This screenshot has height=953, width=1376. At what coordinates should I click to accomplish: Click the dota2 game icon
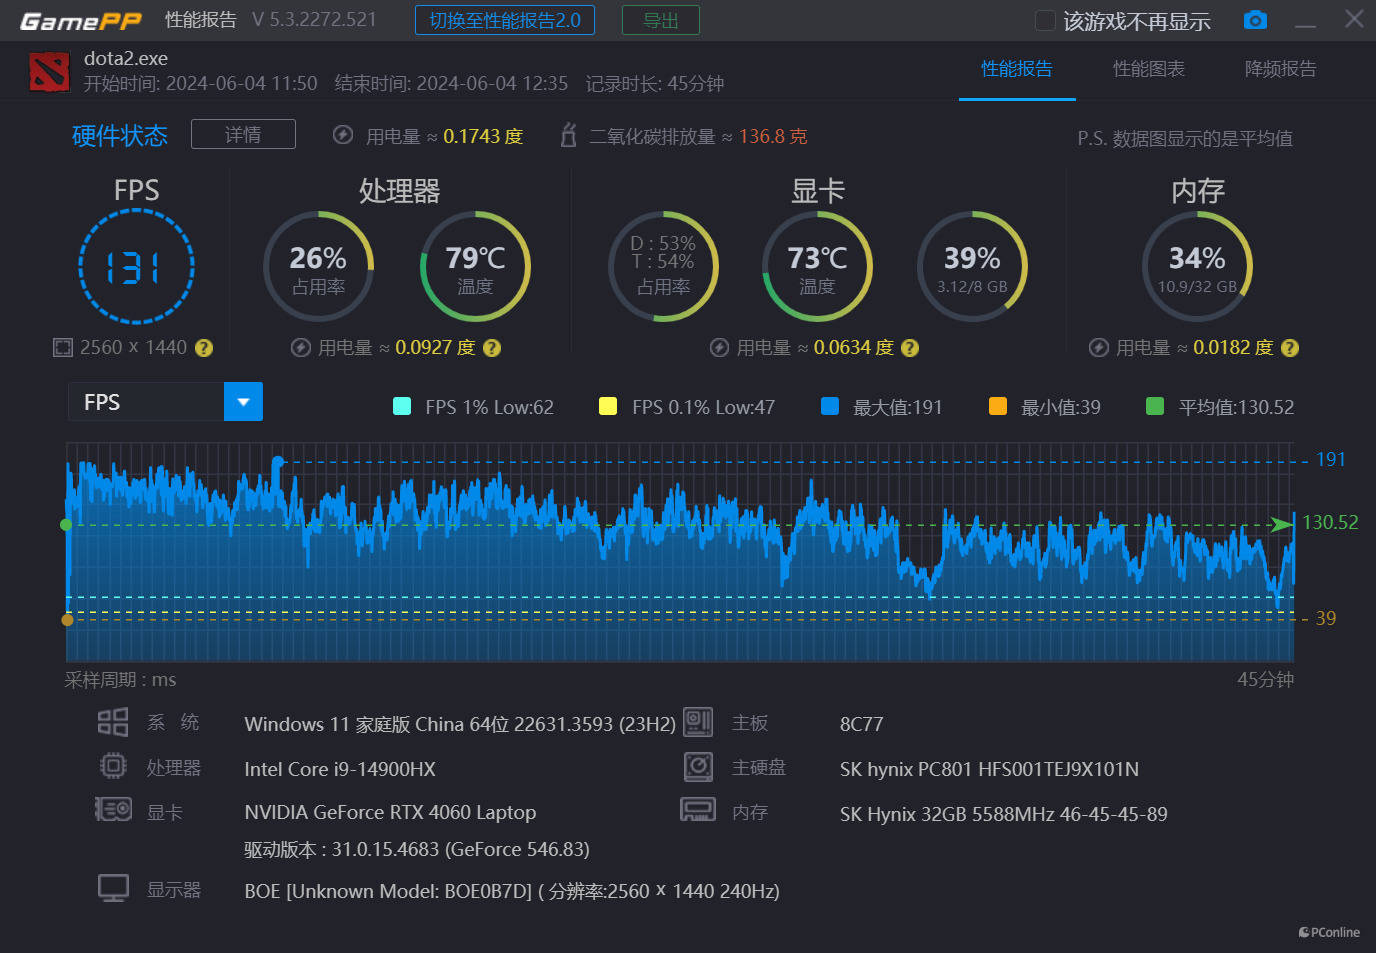coord(49,72)
